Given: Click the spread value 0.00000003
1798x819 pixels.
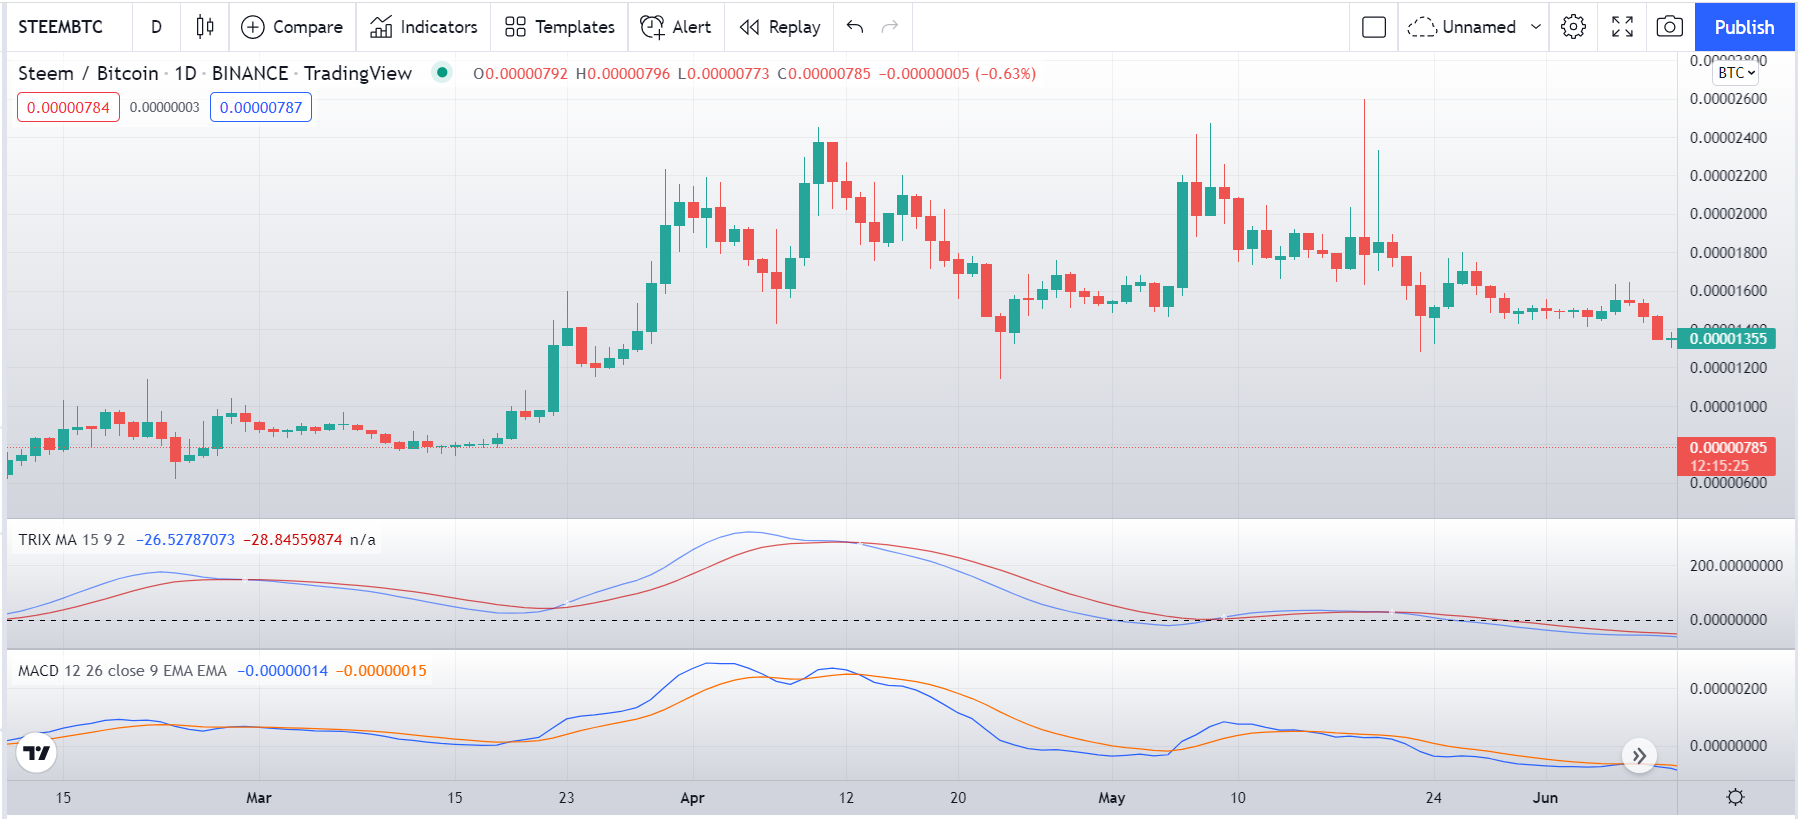Looking at the screenshot, I should [165, 107].
